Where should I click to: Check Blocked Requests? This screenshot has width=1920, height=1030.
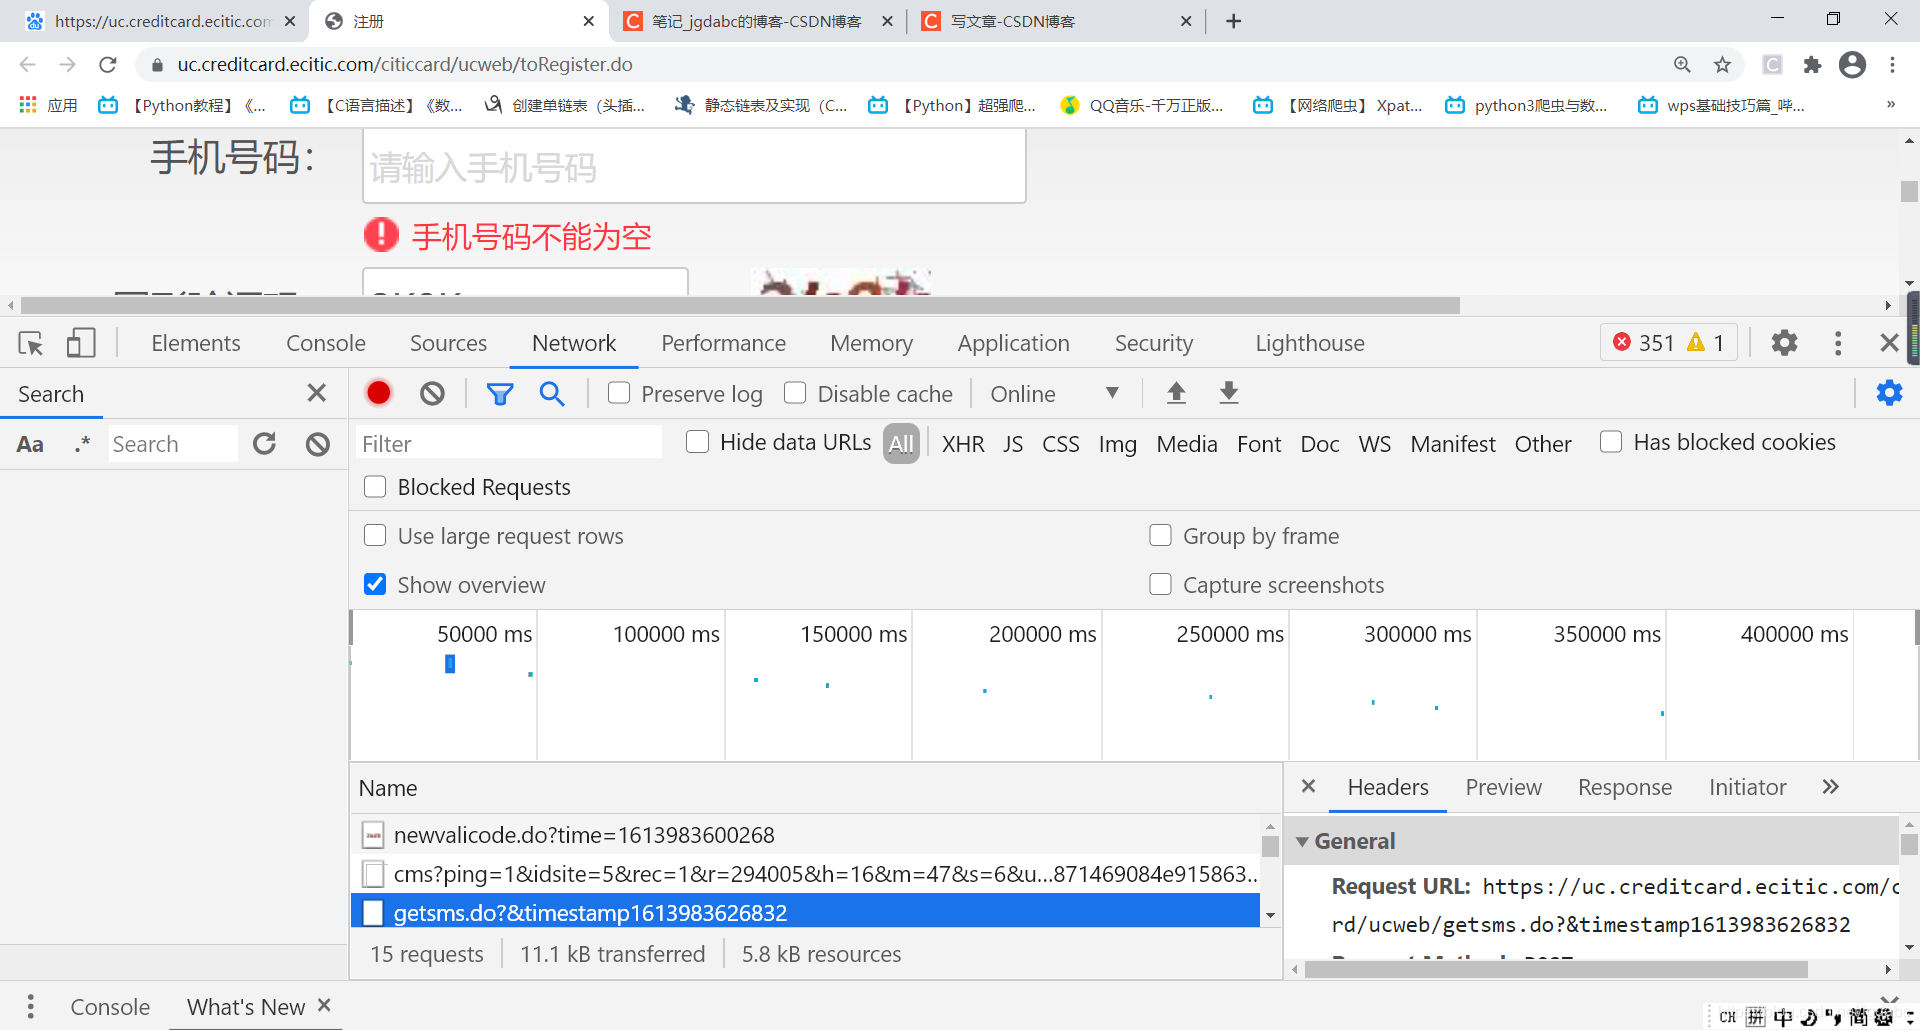(375, 487)
